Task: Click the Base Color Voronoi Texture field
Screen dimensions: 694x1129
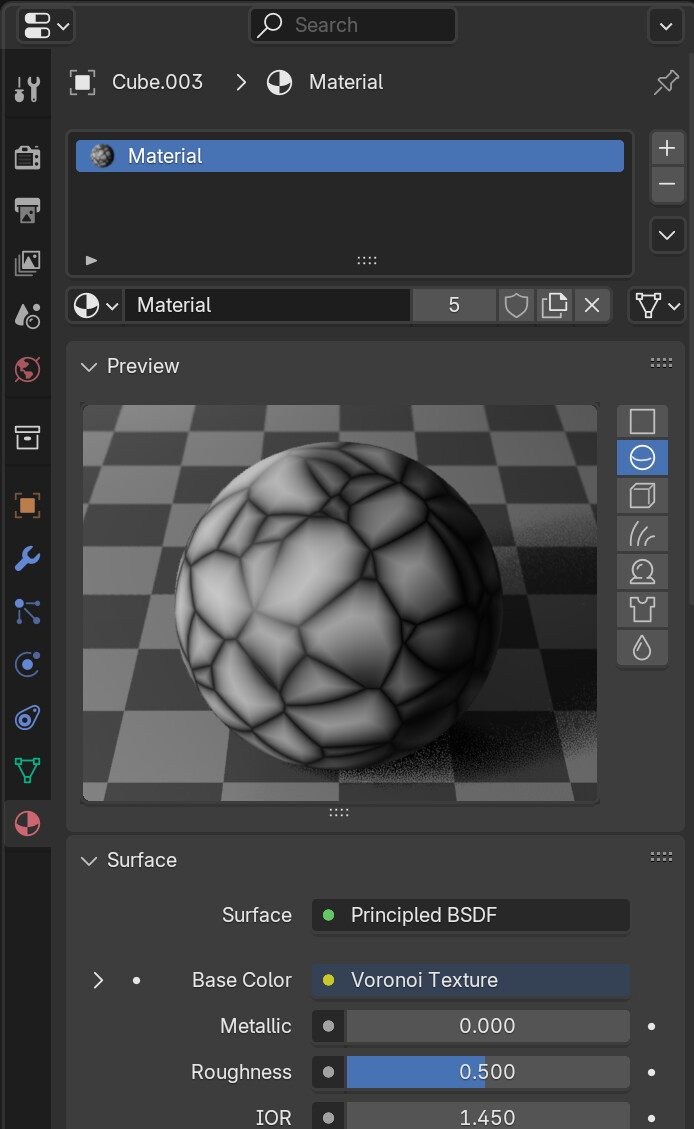Action: pyautogui.click(x=471, y=980)
